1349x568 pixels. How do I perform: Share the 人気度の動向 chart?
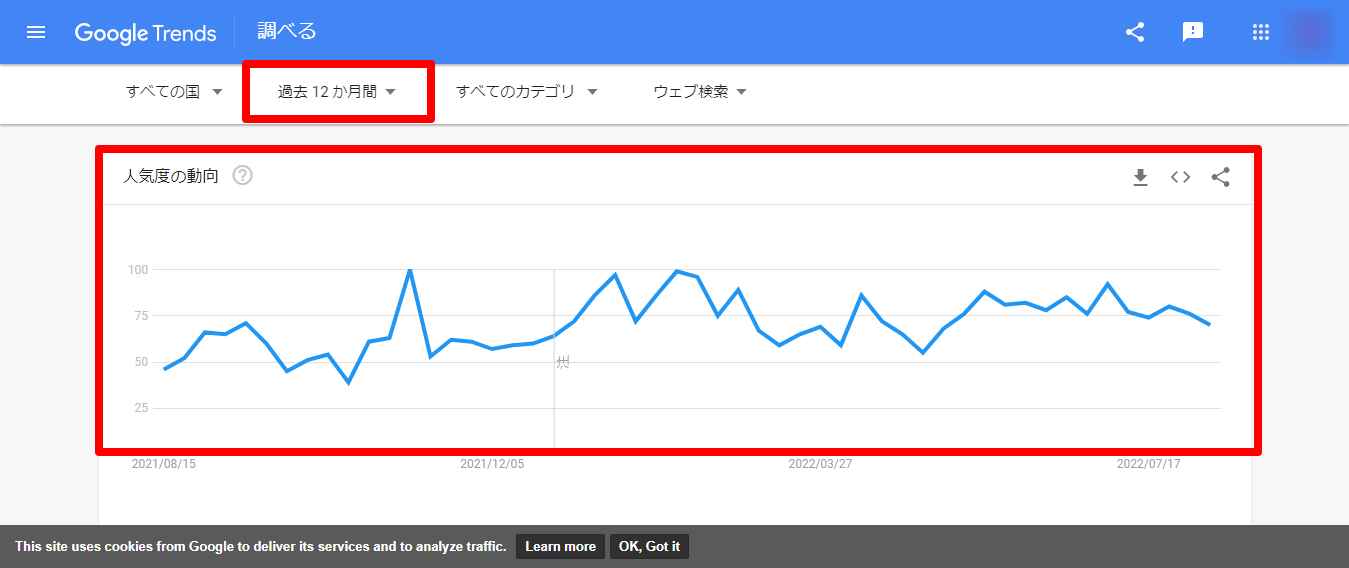(x=1221, y=178)
